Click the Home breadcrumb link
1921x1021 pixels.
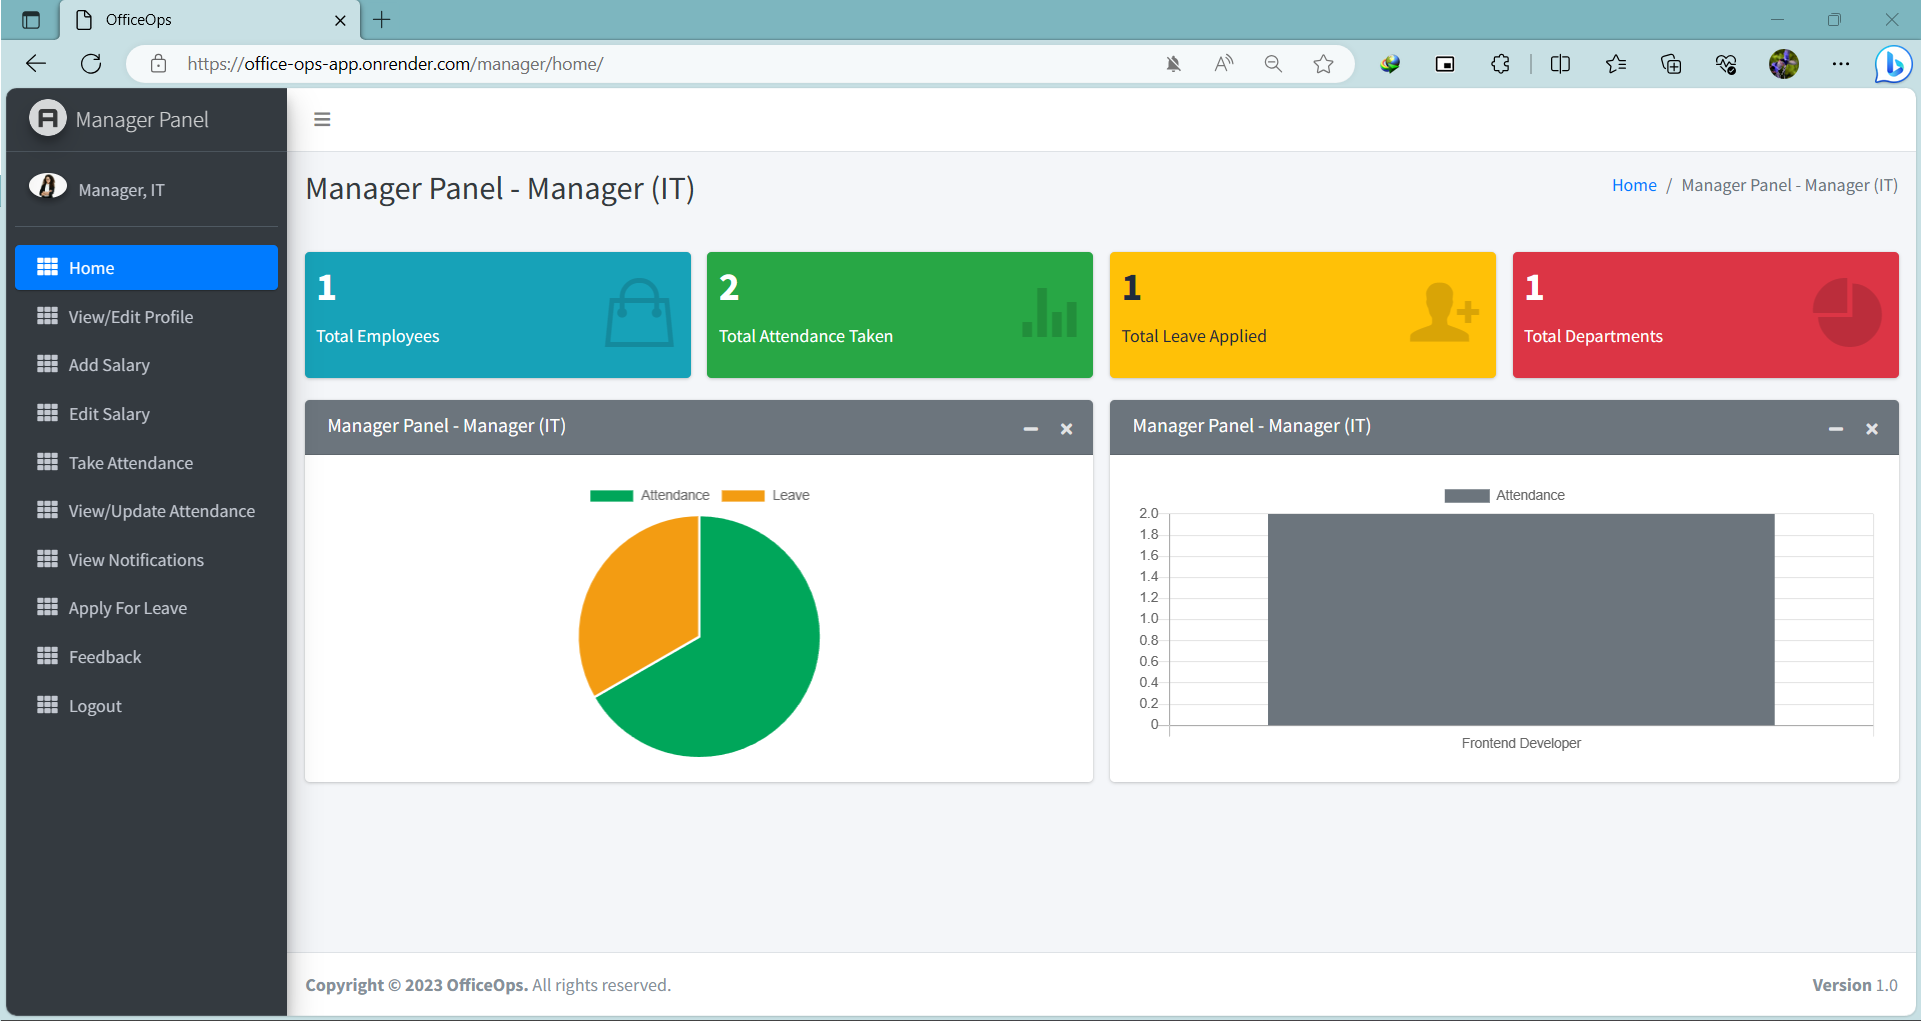(x=1634, y=185)
